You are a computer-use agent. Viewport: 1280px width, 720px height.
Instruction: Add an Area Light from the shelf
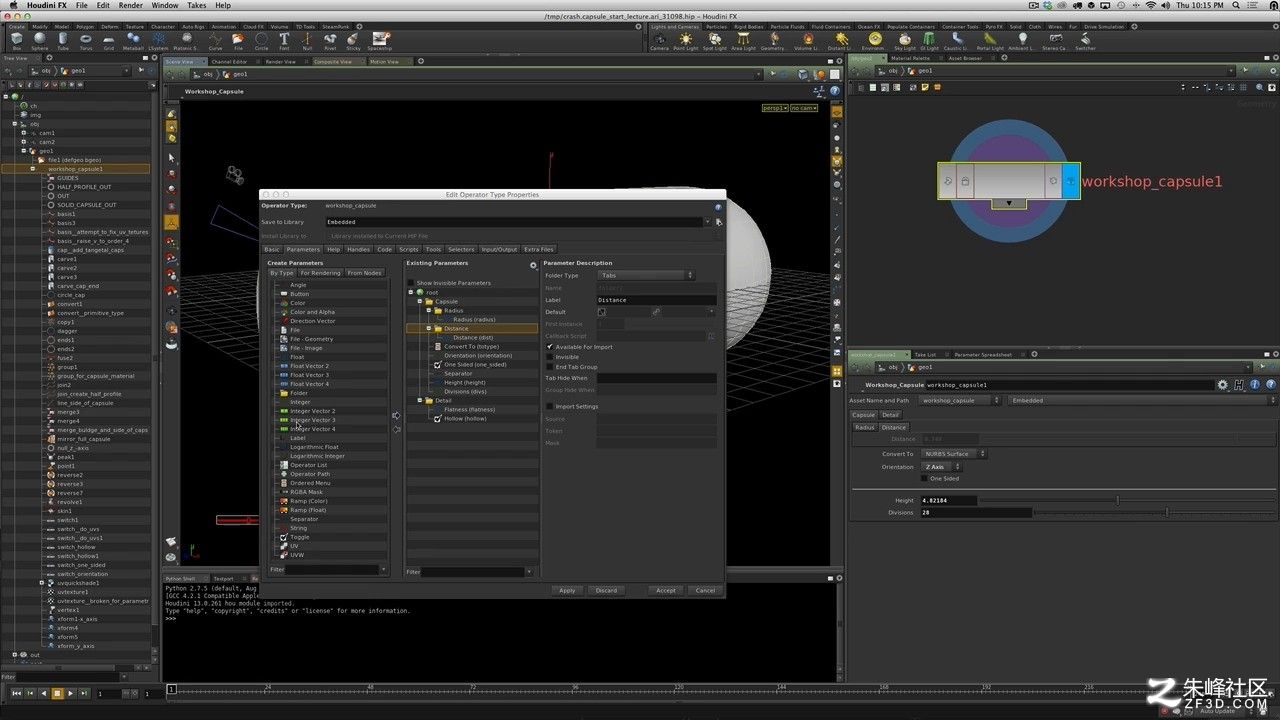pos(744,40)
